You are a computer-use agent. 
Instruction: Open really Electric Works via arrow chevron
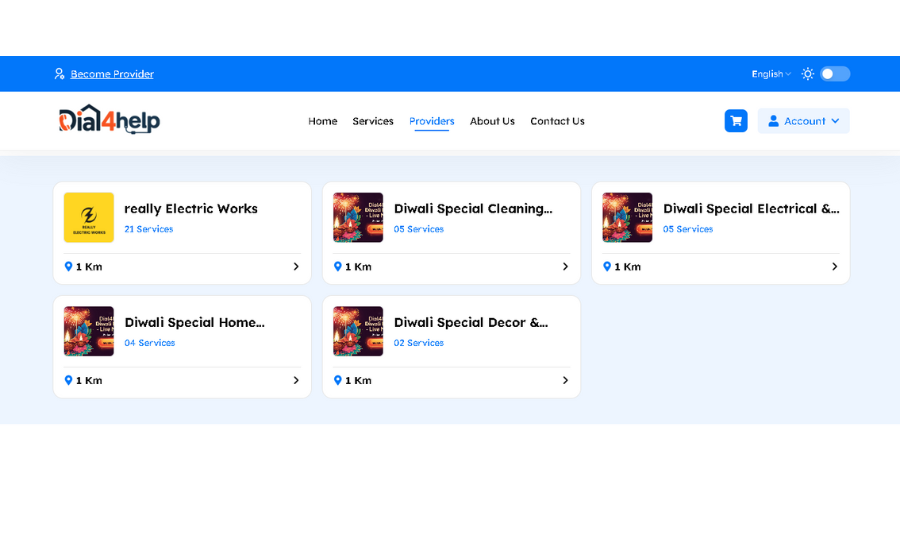(x=296, y=267)
